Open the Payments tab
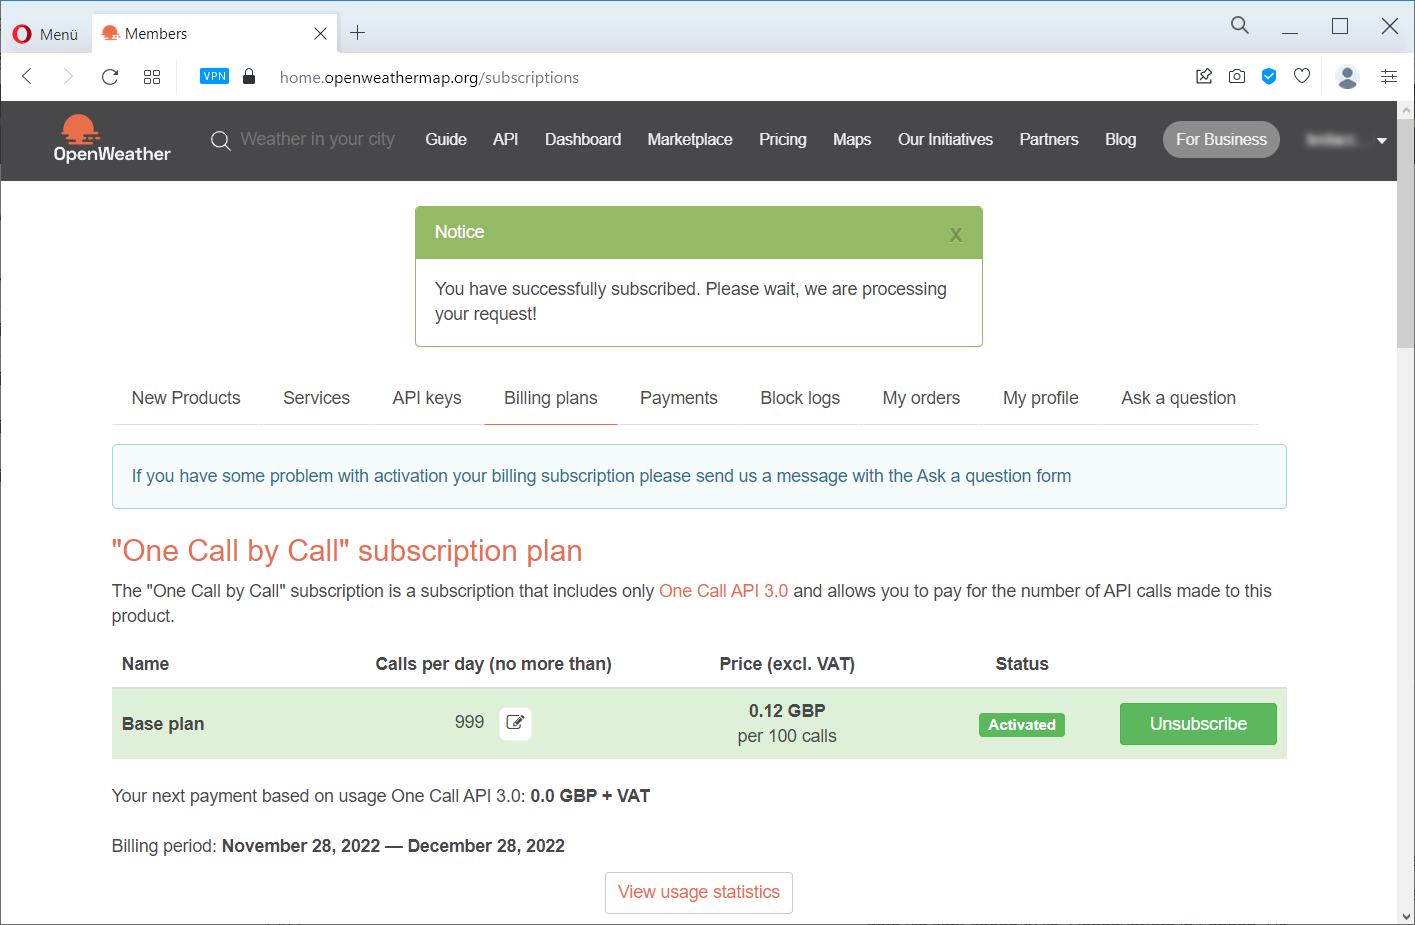 click(x=678, y=398)
